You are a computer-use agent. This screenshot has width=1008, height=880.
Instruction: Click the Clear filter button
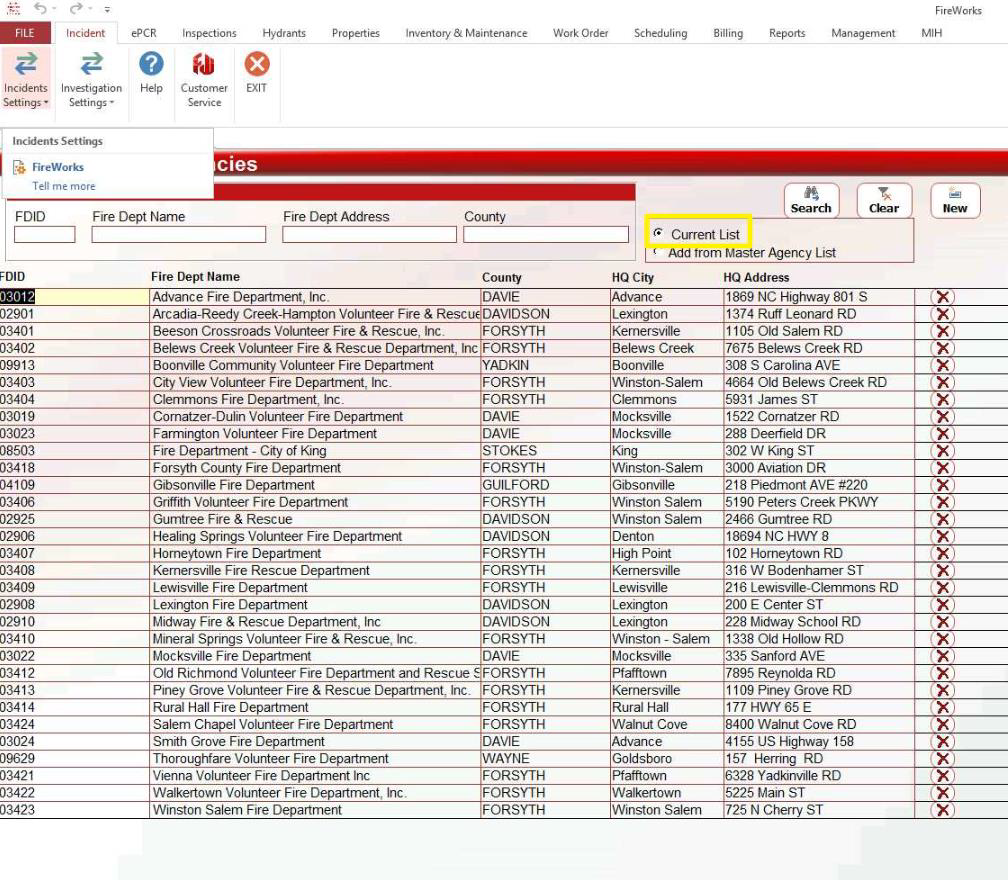884,201
